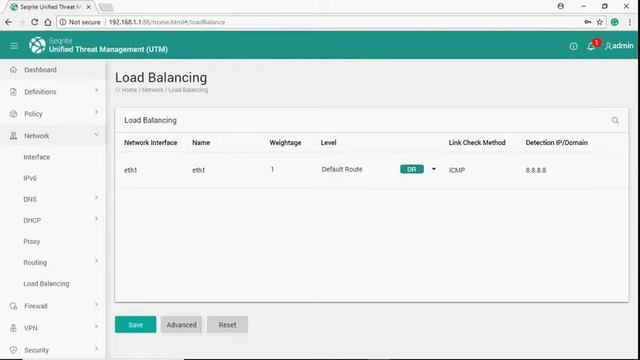Viewport: 640px width, 360px height.
Task: Select Load Balancing in sidebar
Action: pos(46,284)
